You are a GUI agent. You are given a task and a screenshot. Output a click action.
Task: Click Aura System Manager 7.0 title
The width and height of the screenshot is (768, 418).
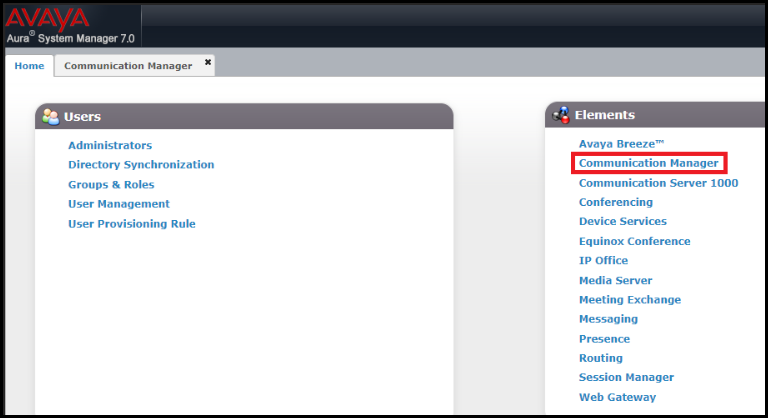pos(71,38)
